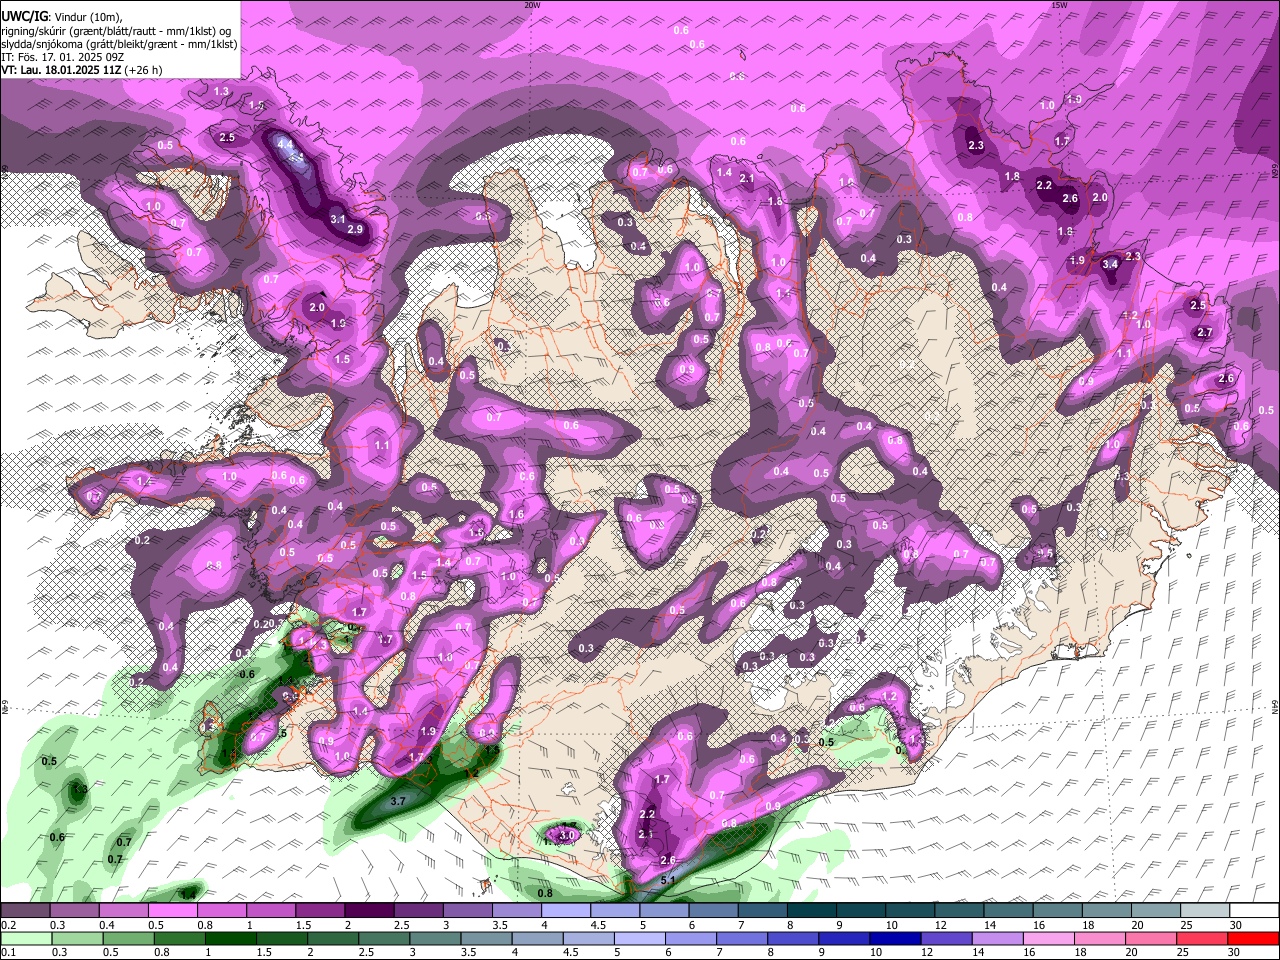Click the rain-scale swatch between 2.5 and 3
This screenshot has height=960, width=1280.
point(386,939)
